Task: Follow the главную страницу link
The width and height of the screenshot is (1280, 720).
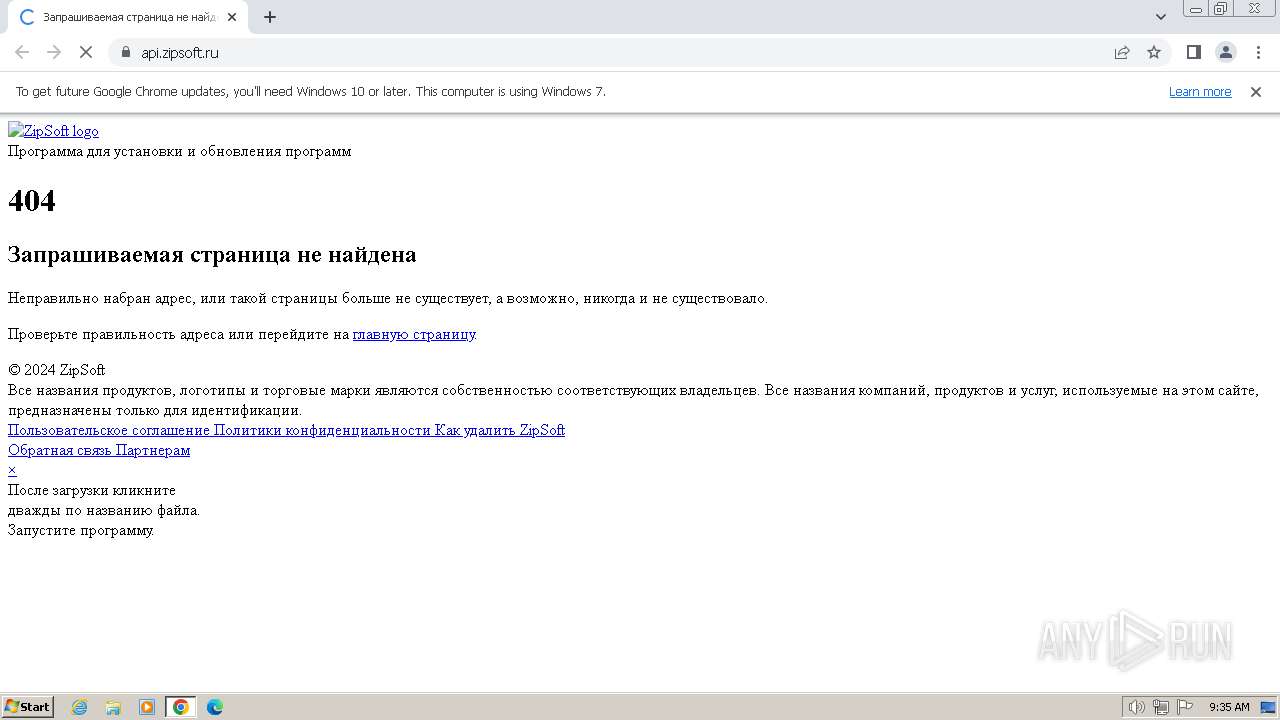Action: click(414, 334)
